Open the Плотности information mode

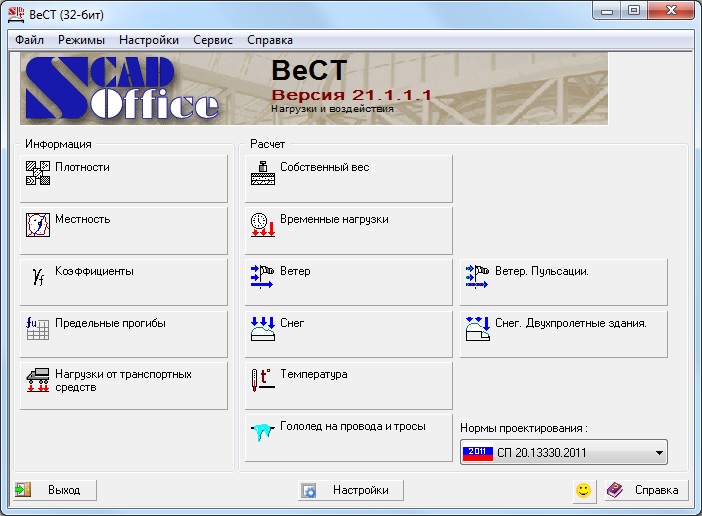click(124, 179)
